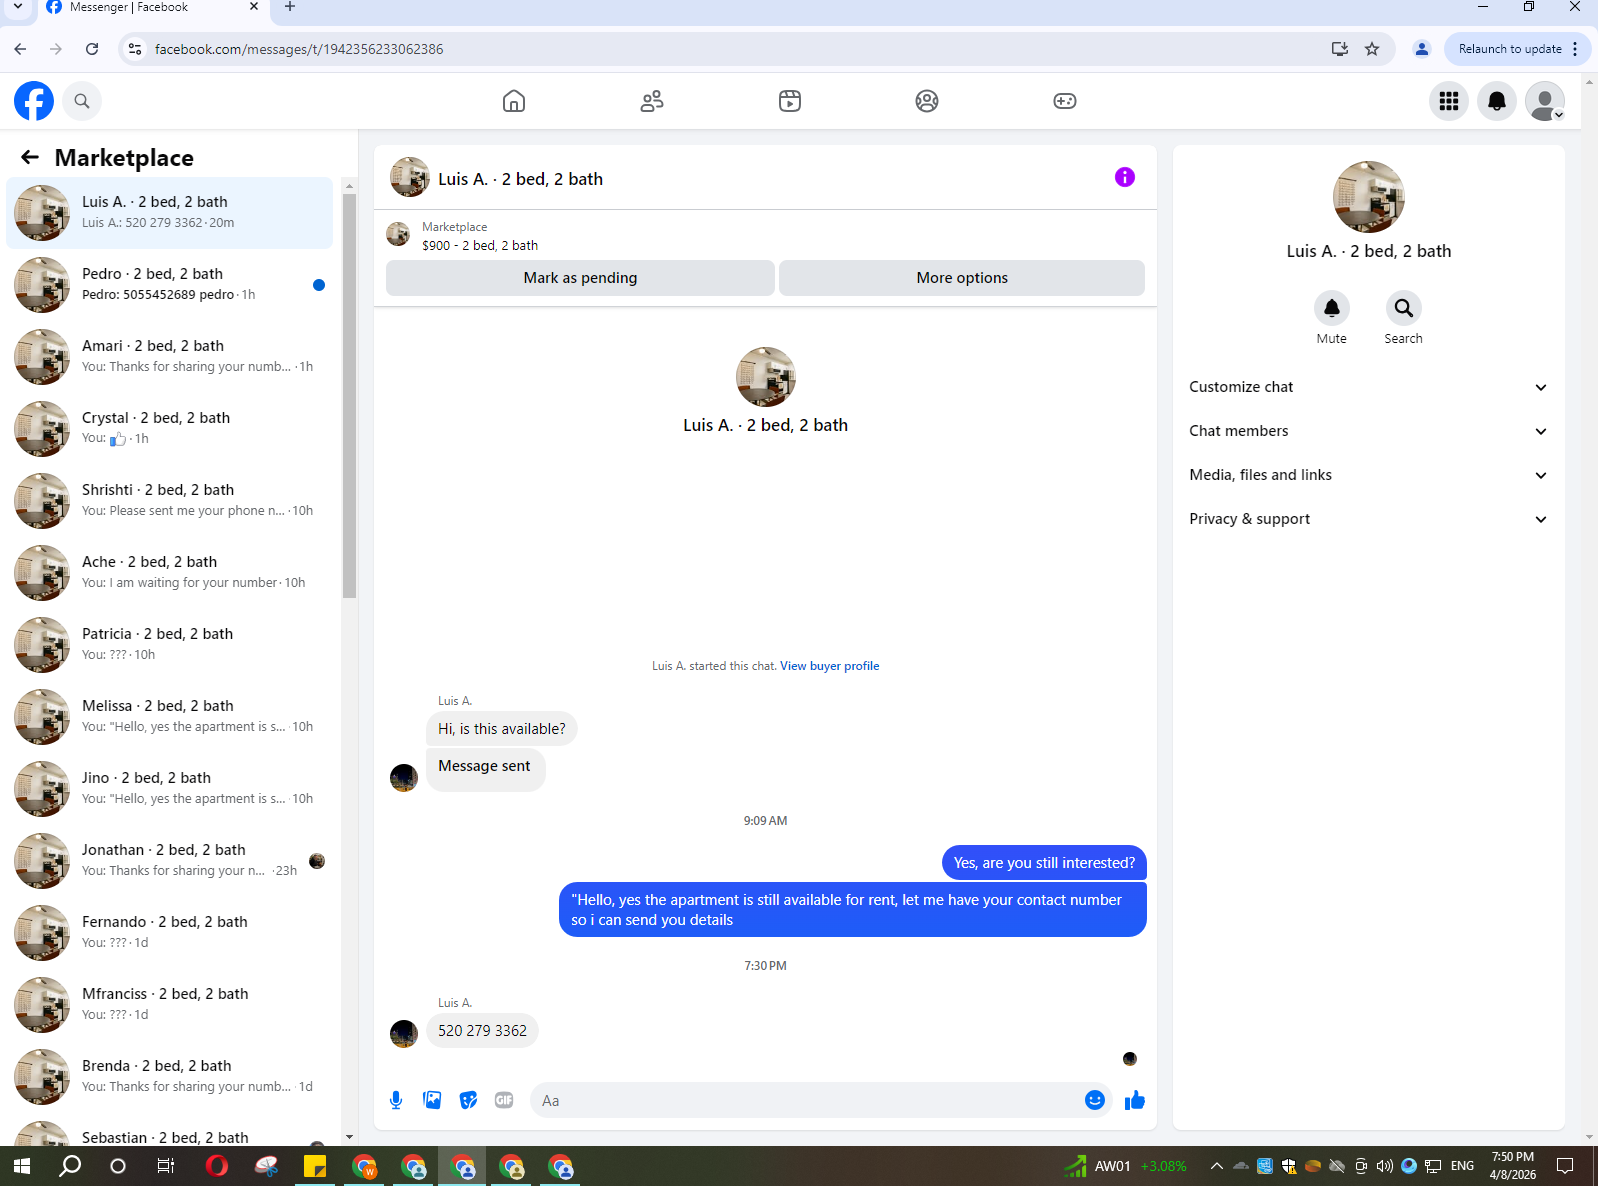This screenshot has width=1598, height=1186.
Task: Choose a GIF
Action: [x=504, y=1100]
